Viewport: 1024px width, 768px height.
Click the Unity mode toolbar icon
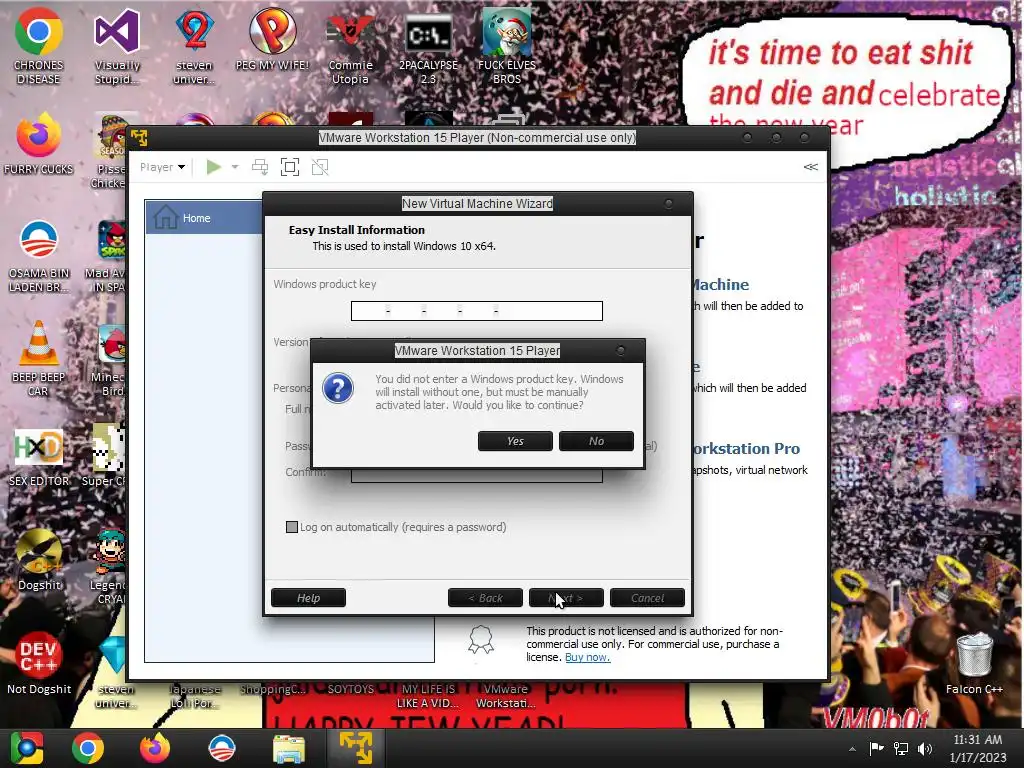point(320,167)
